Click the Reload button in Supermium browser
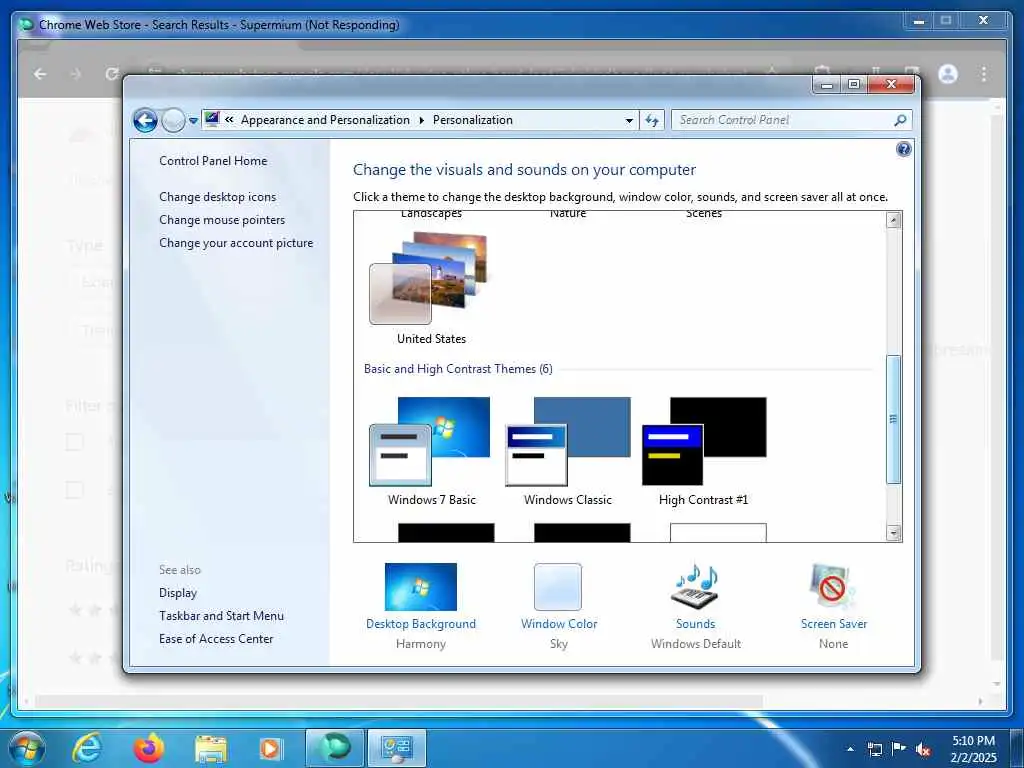The width and height of the screenshot is (1024, 768). point(112,74)
